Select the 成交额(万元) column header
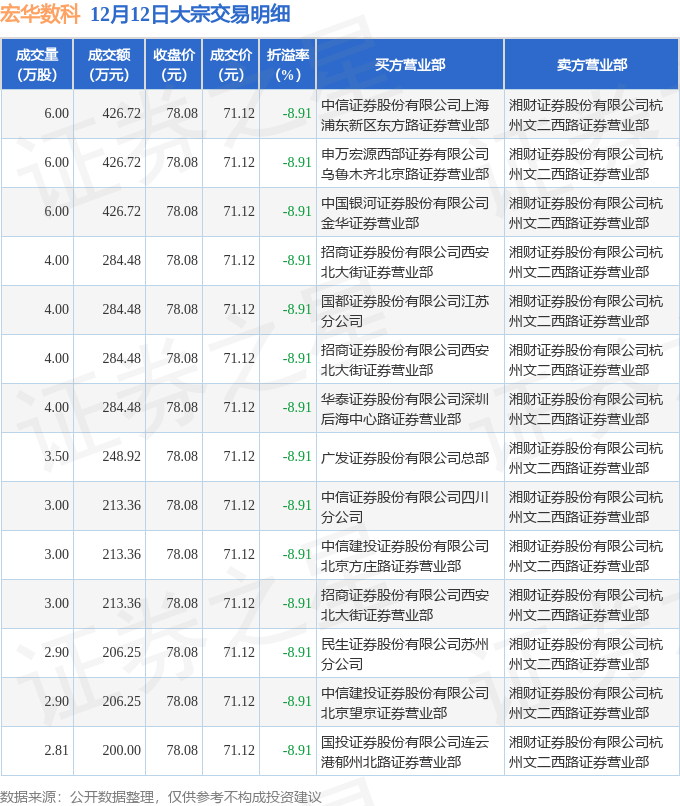 pos(109,65)
